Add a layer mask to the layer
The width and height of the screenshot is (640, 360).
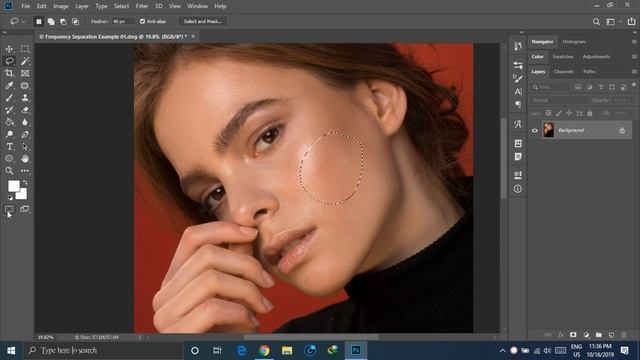tap(573, 335)
